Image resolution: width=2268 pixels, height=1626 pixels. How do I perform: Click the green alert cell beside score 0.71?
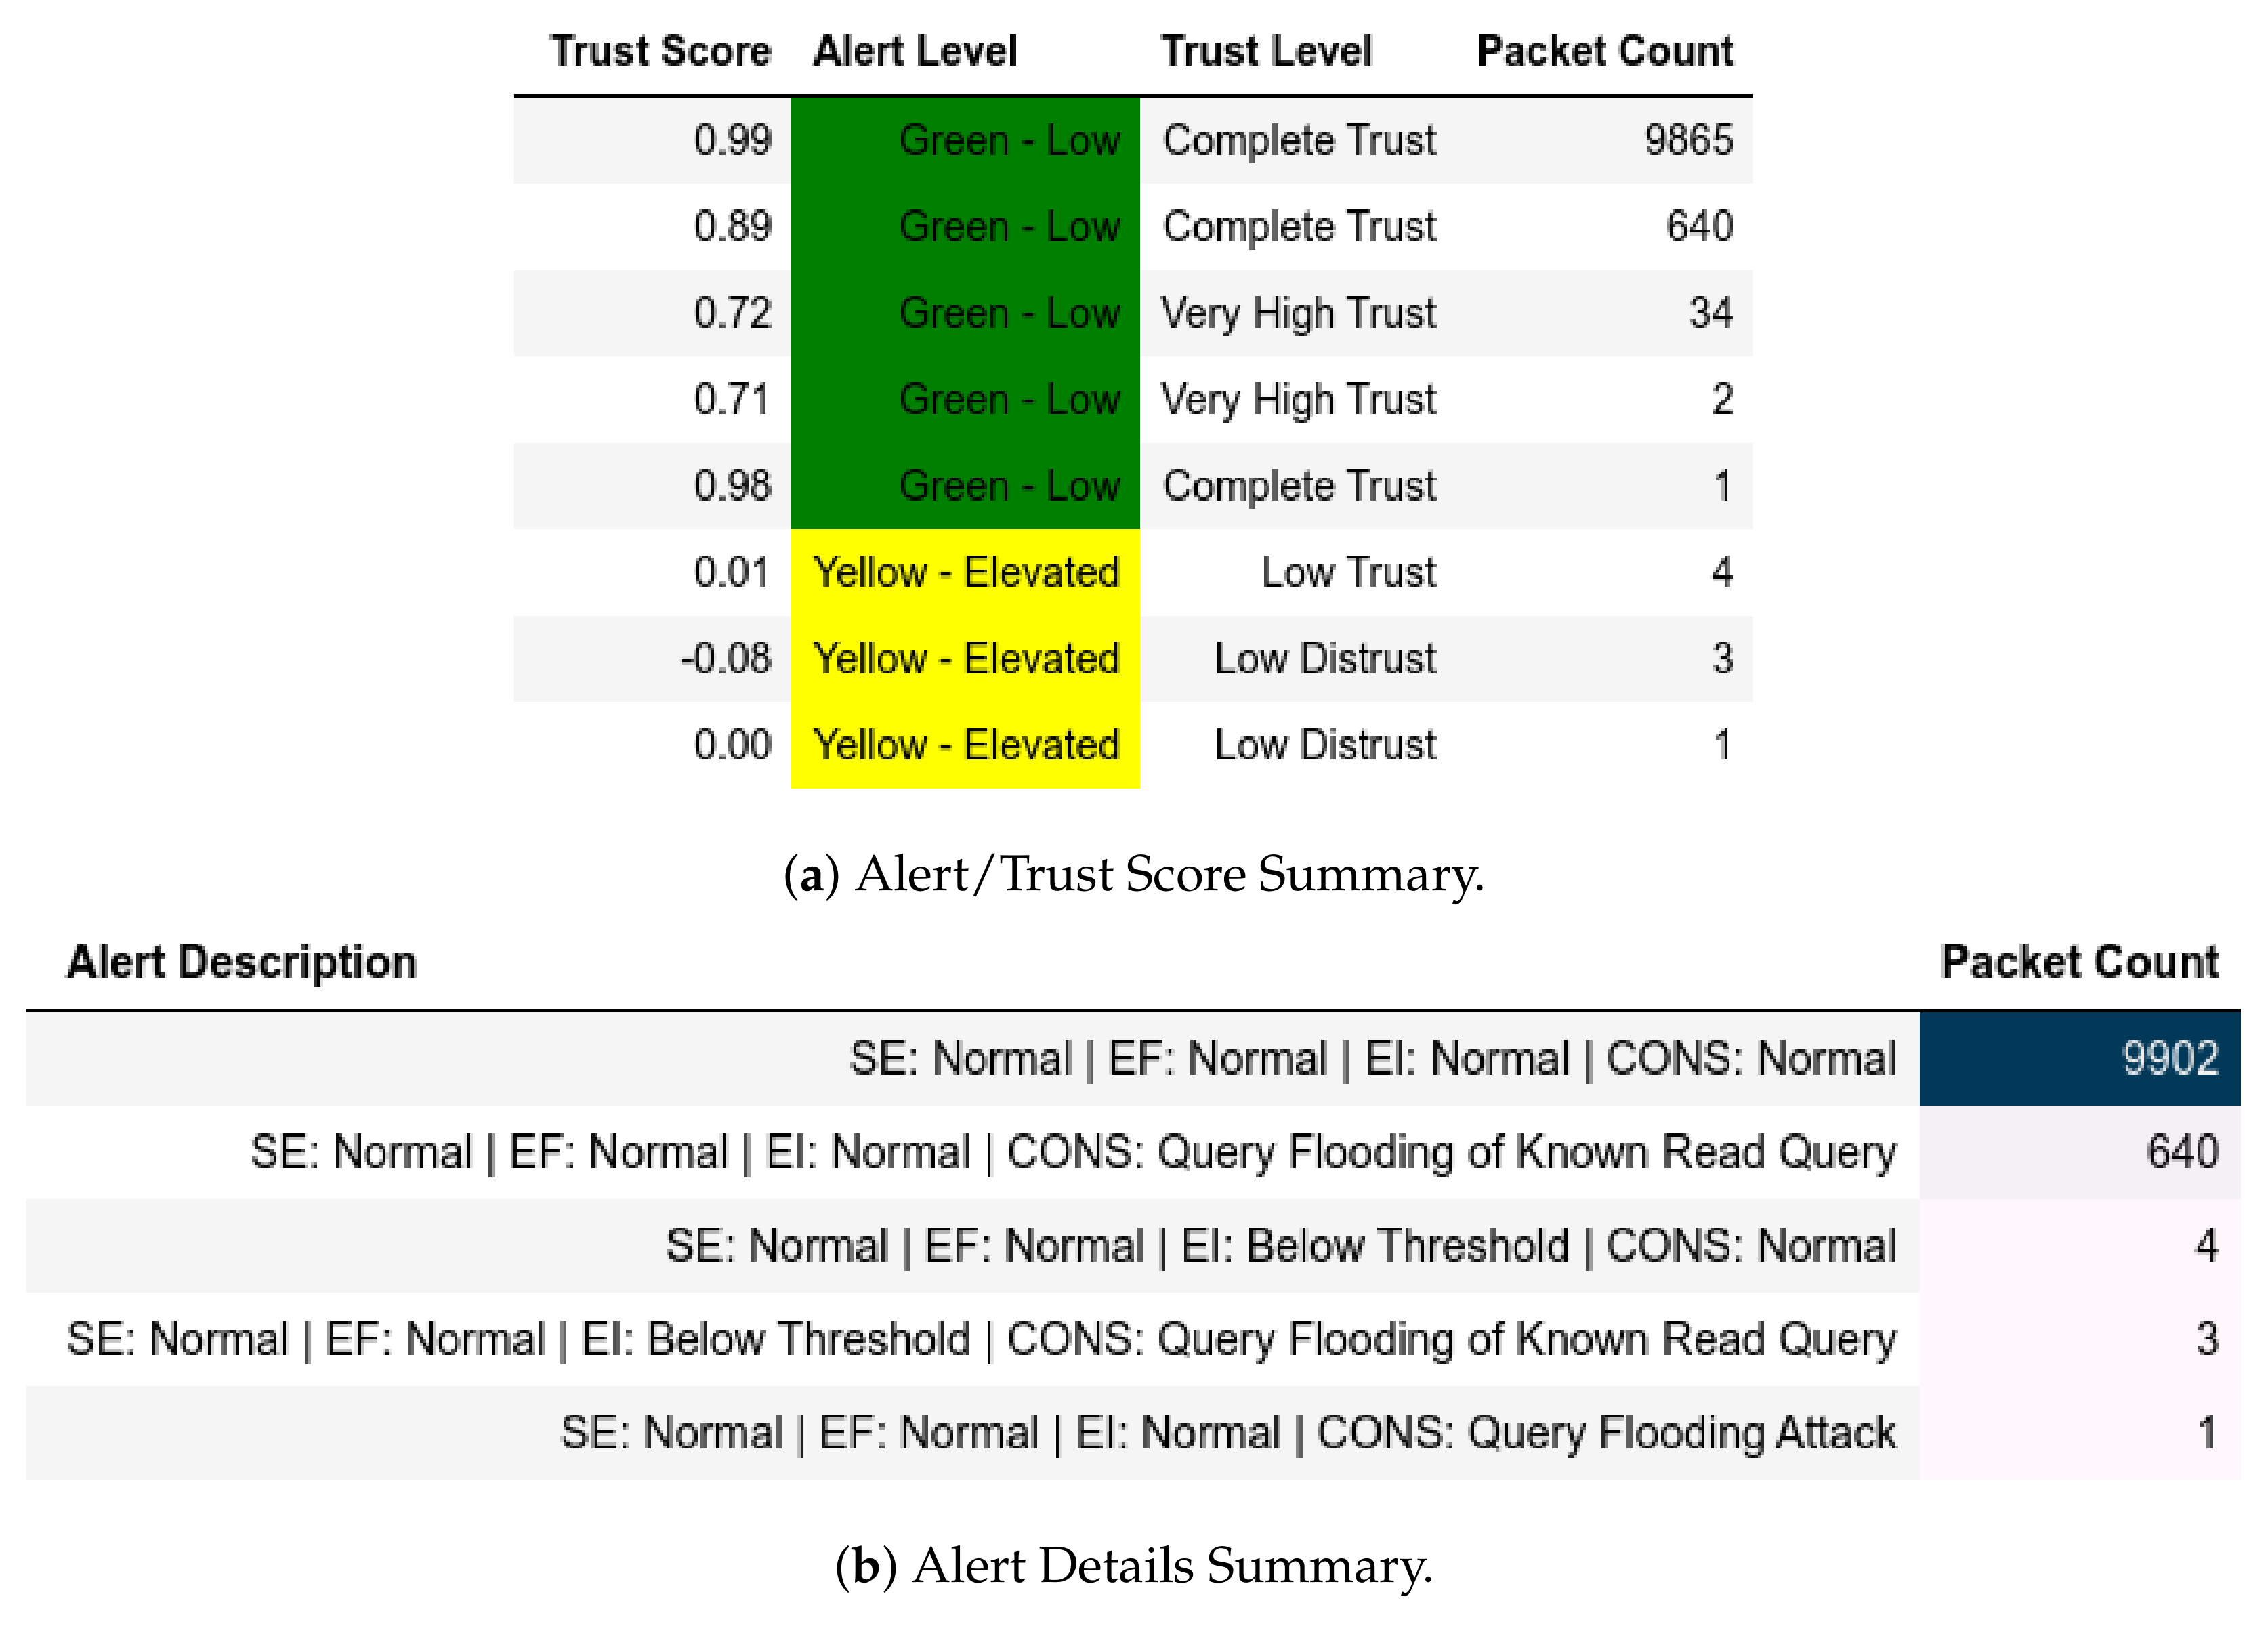click(x=965, y=399)
